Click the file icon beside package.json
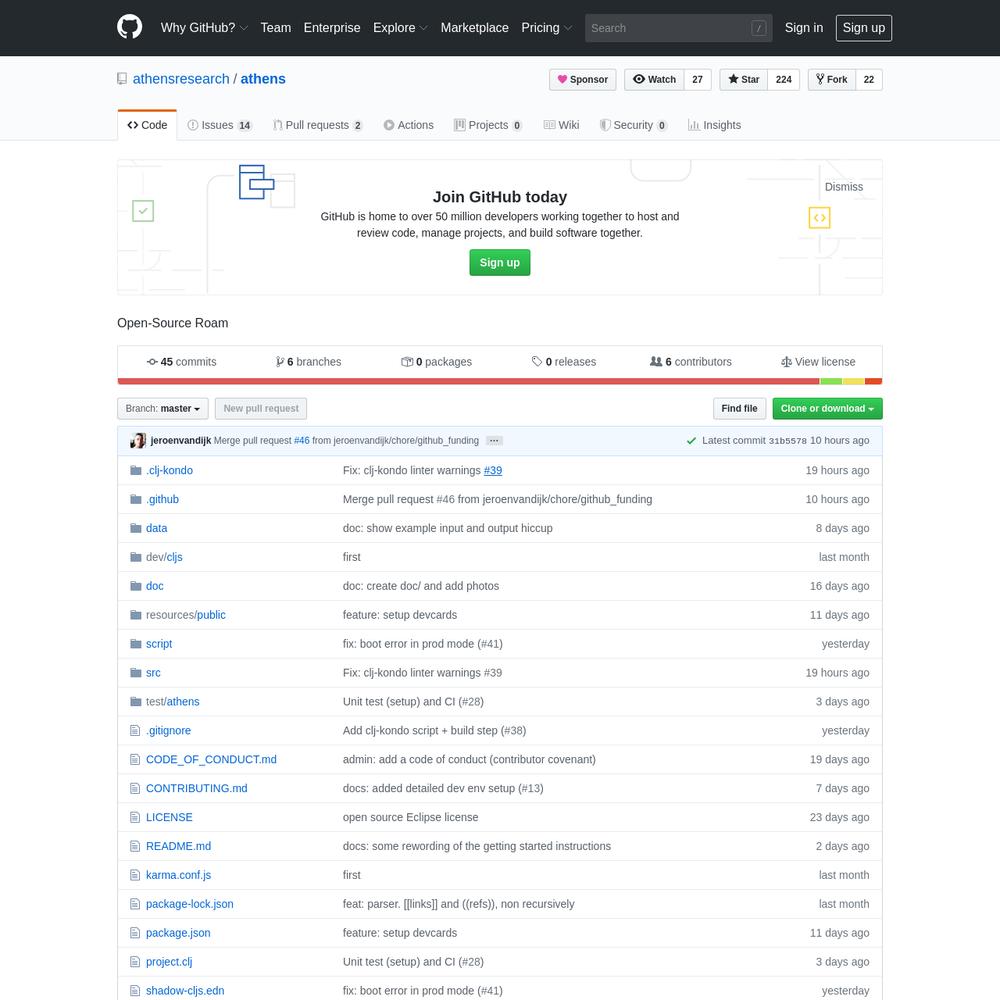Image resolution: width=1000 pixels, height=1000 pixels. 135,932
